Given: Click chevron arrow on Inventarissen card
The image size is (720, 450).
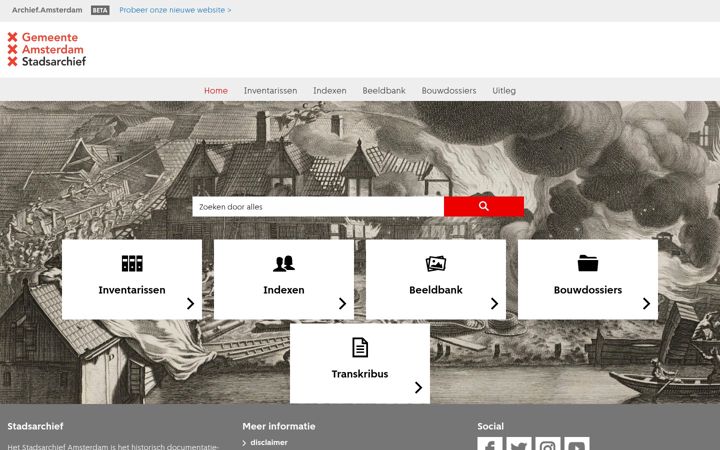Looking at the screenshot, I should pyautogui.click(x=190, y=303).
